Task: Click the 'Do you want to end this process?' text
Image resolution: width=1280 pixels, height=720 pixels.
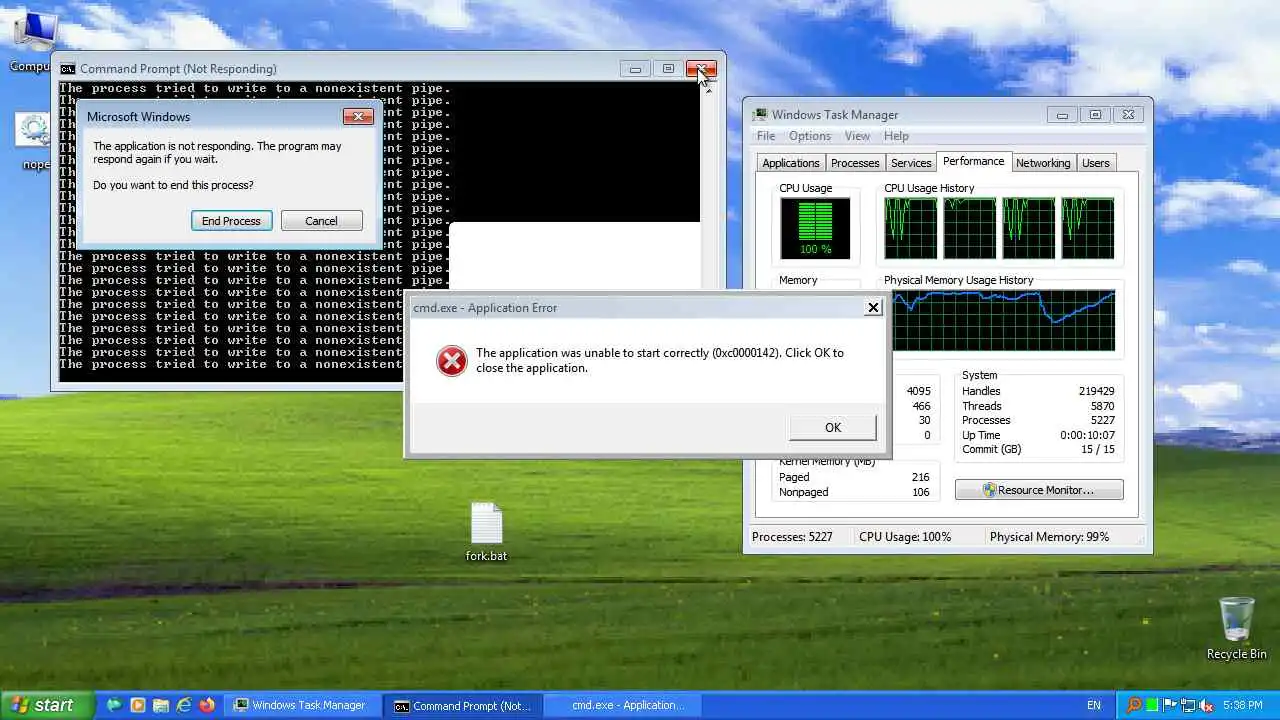Action: click(x=173, y=185)
